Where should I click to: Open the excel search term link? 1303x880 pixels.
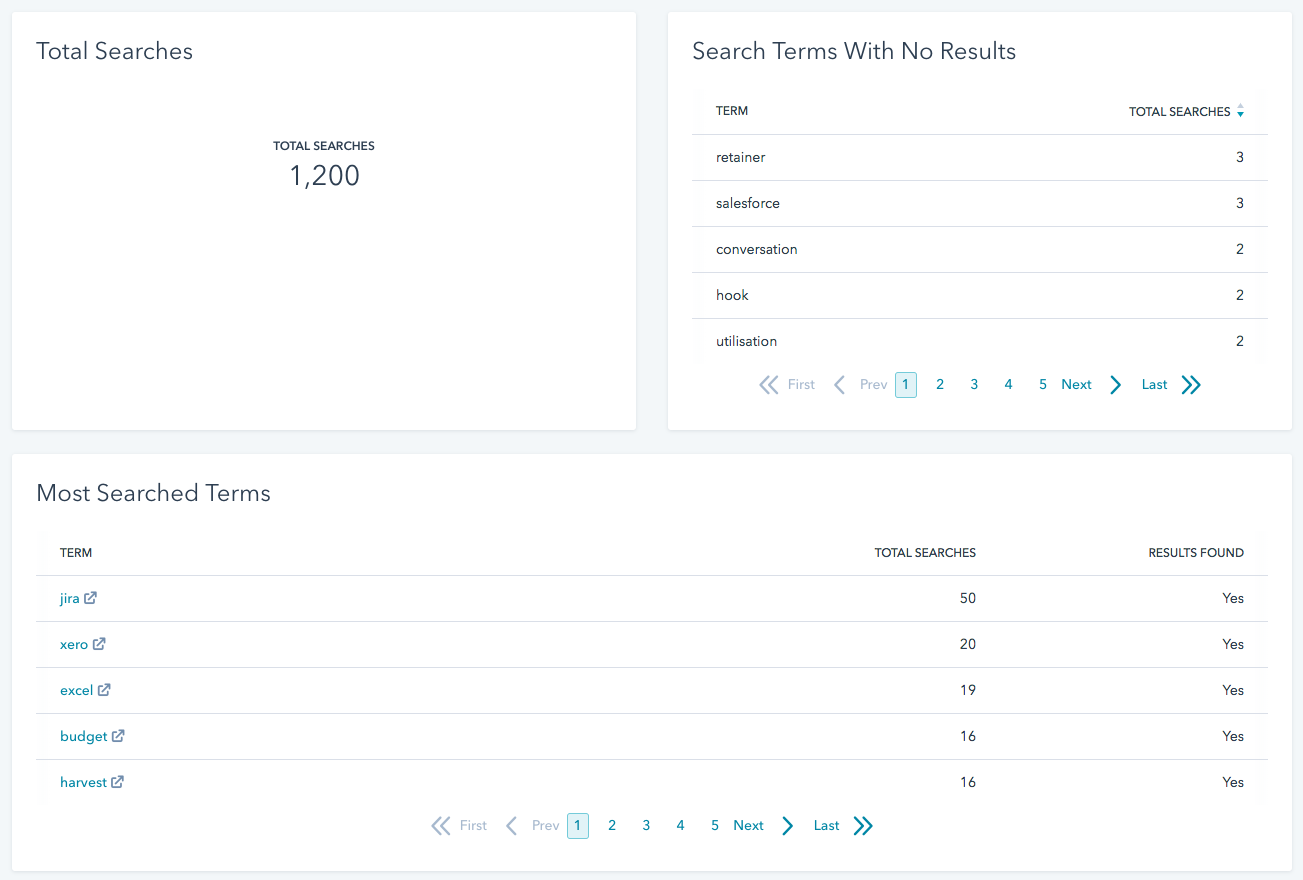[x=76, y=691]
